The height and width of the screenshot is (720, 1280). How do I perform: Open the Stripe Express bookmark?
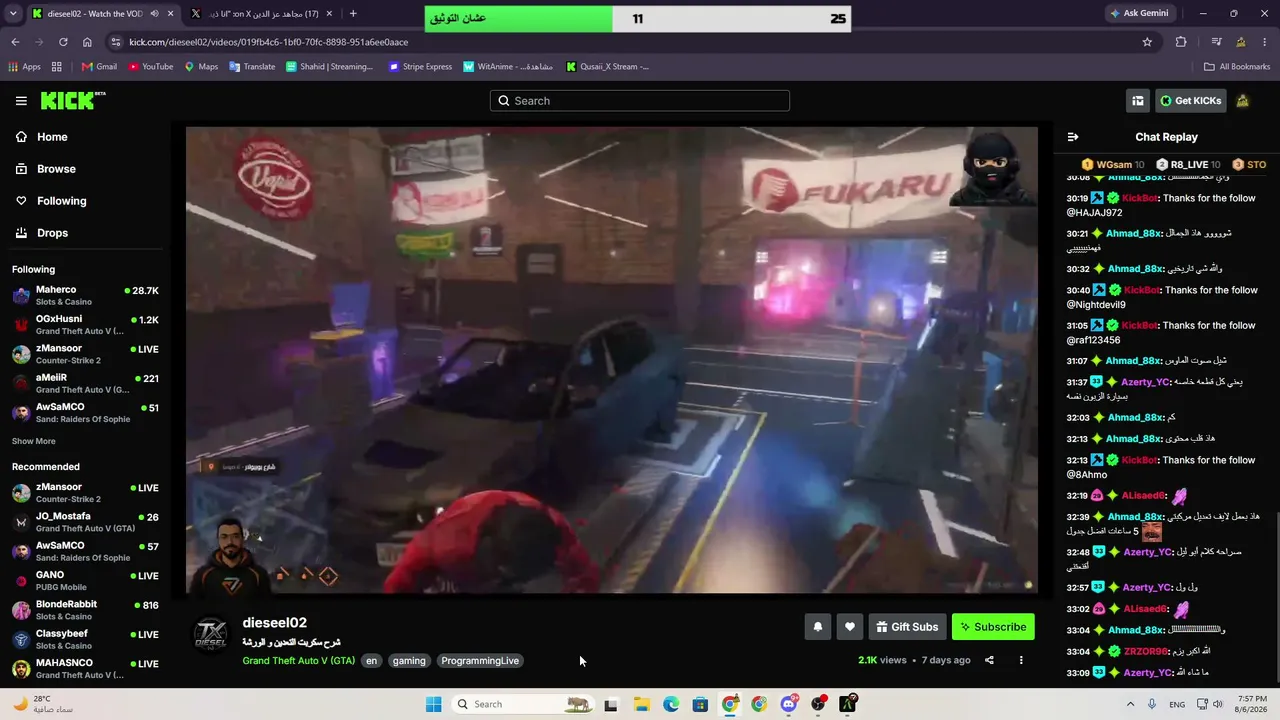pyautogui.click(x=420, y=67)
